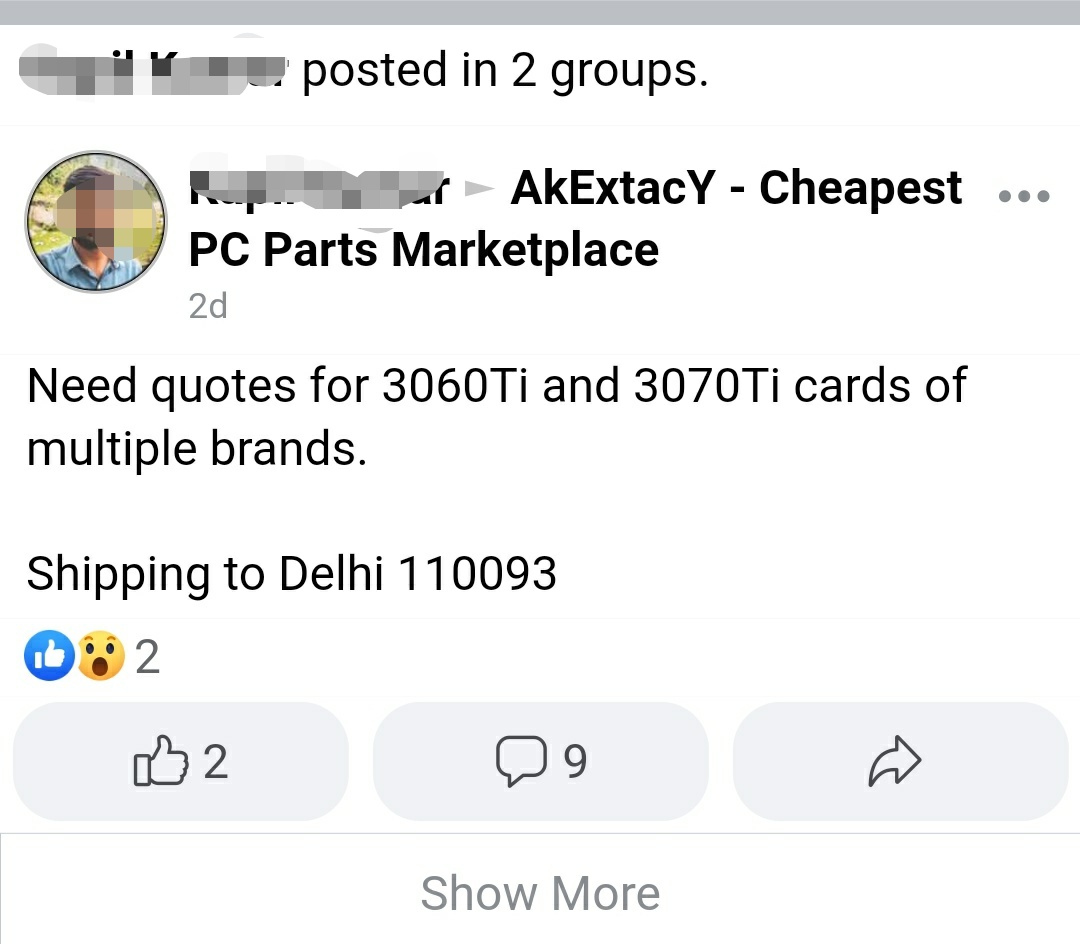Open AkExtacY - Cheapest group link
The width and height of the screenshot is (1080, 944).
[736, 188]
